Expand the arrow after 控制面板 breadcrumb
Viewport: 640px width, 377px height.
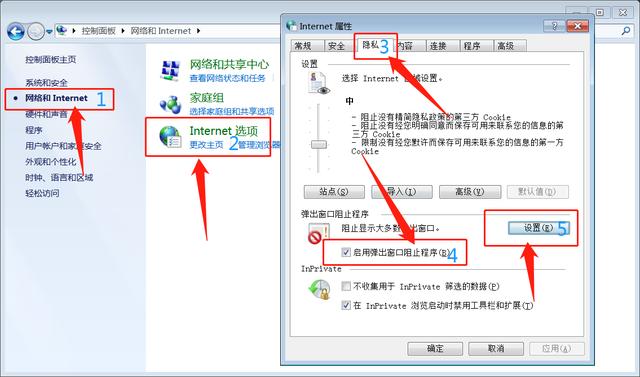pos(123,31)
